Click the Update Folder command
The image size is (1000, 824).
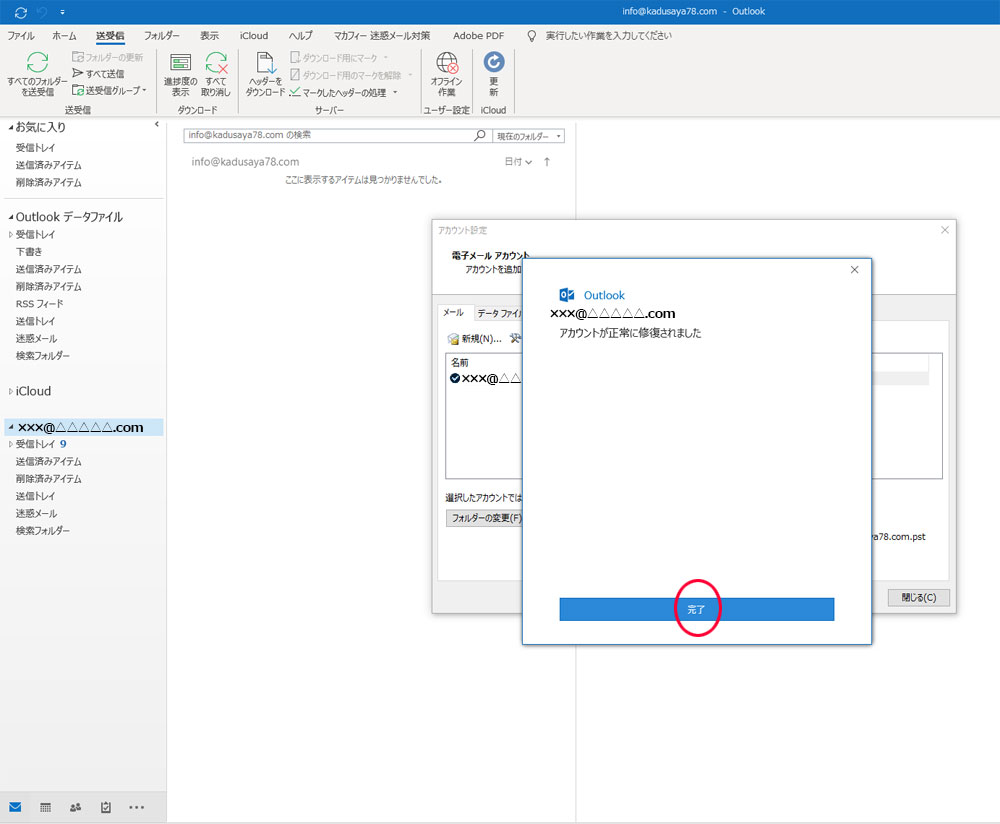tap(108, 57)
